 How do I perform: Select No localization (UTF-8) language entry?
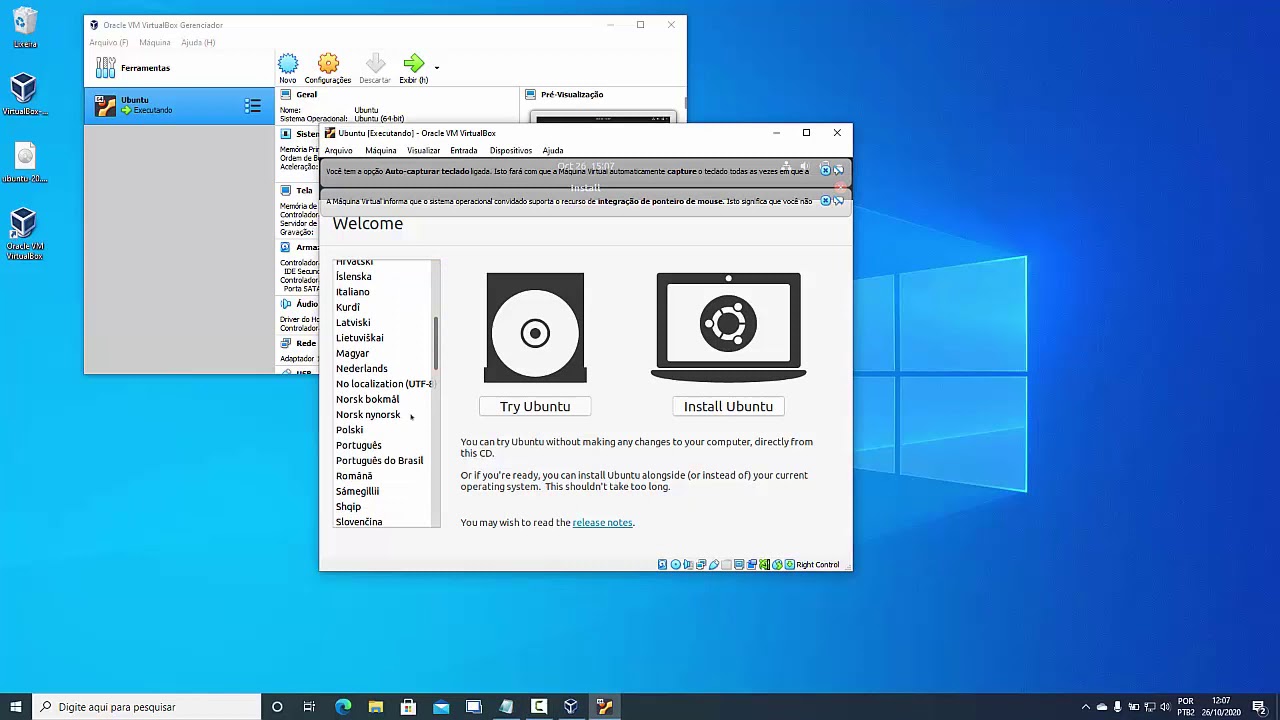tap(384, 384)
